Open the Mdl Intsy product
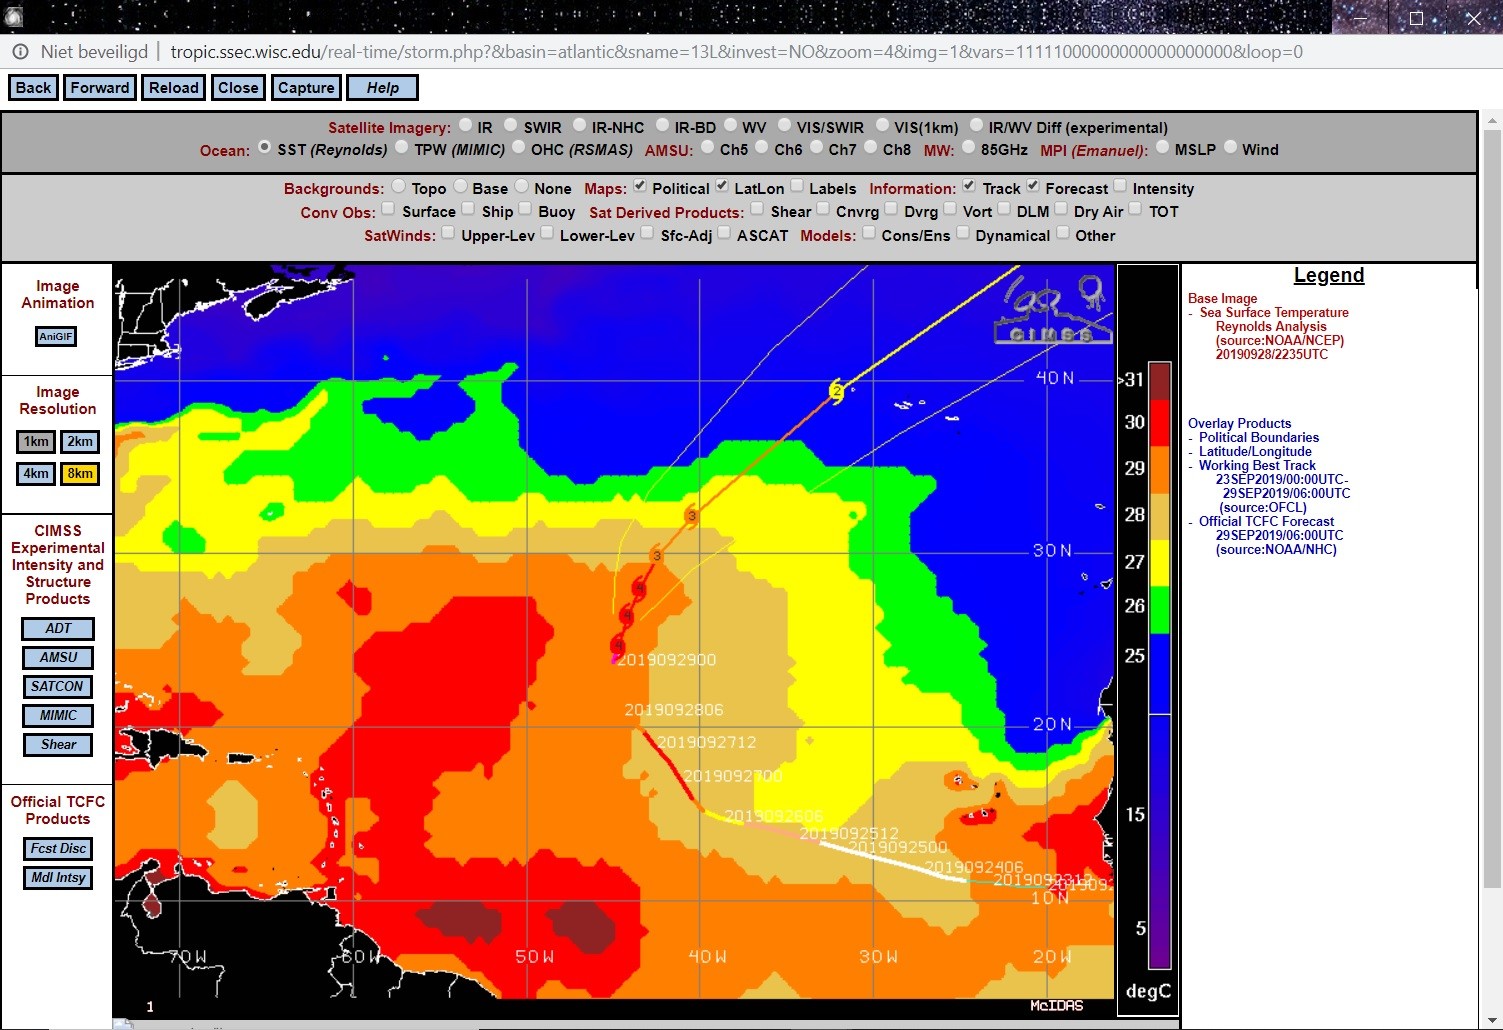 tap(58, 878)
